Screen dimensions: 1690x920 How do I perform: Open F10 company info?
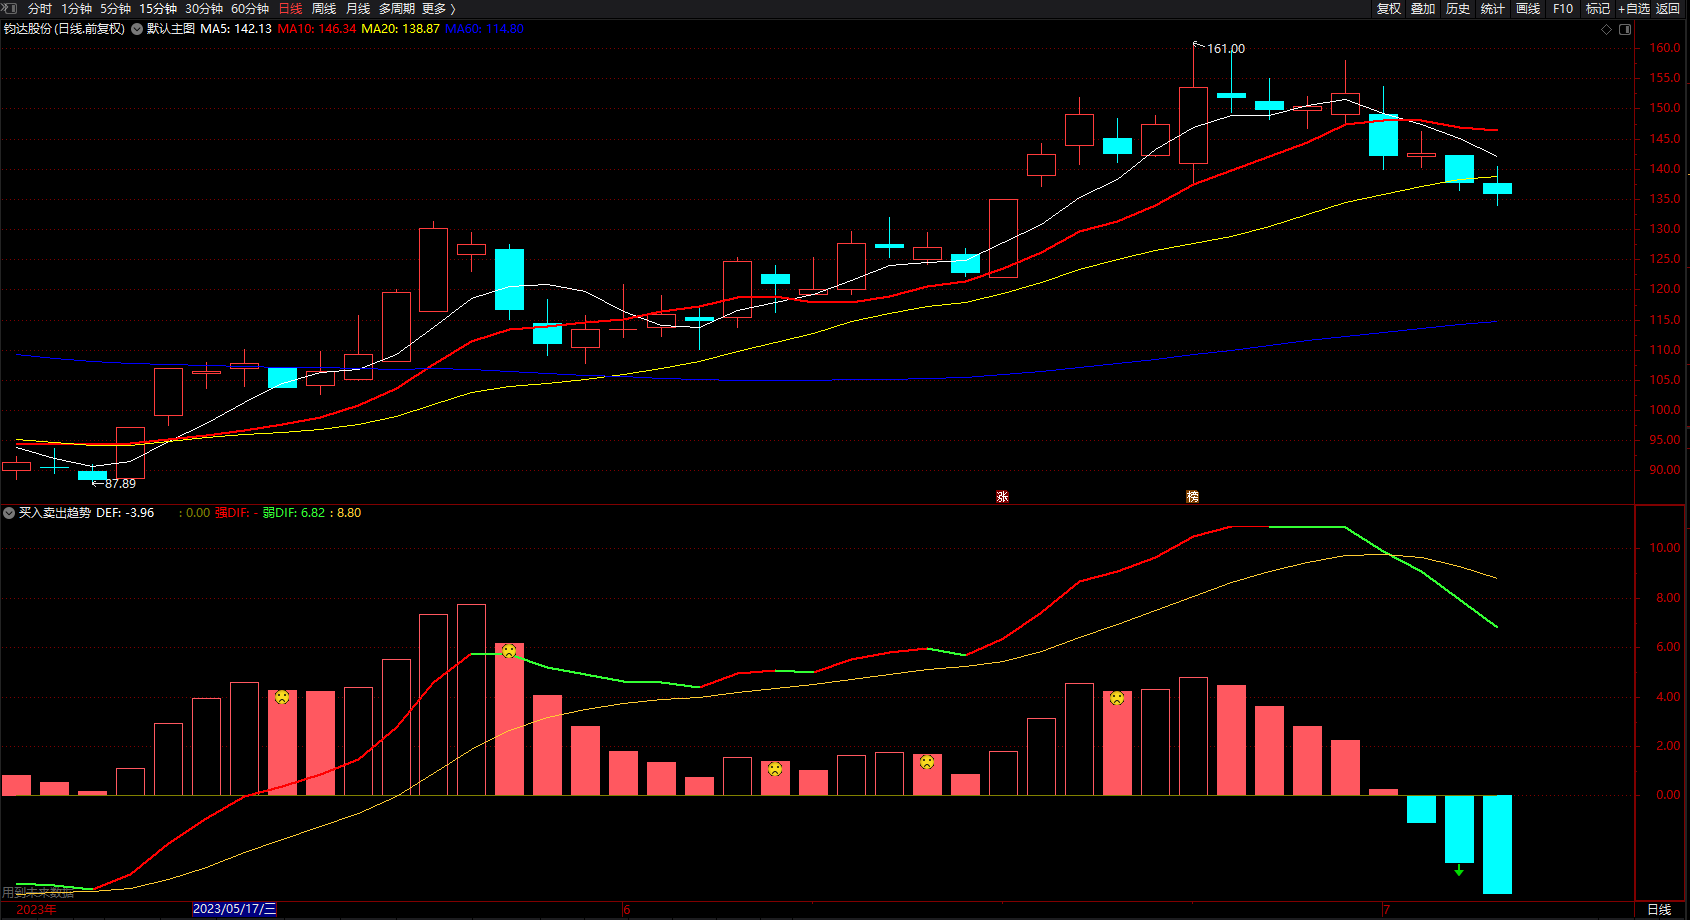1563,8
